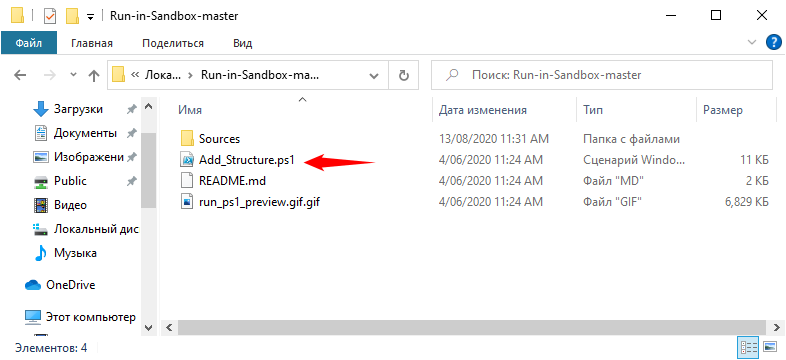Switch to the Главная tab

pos(92,43)
